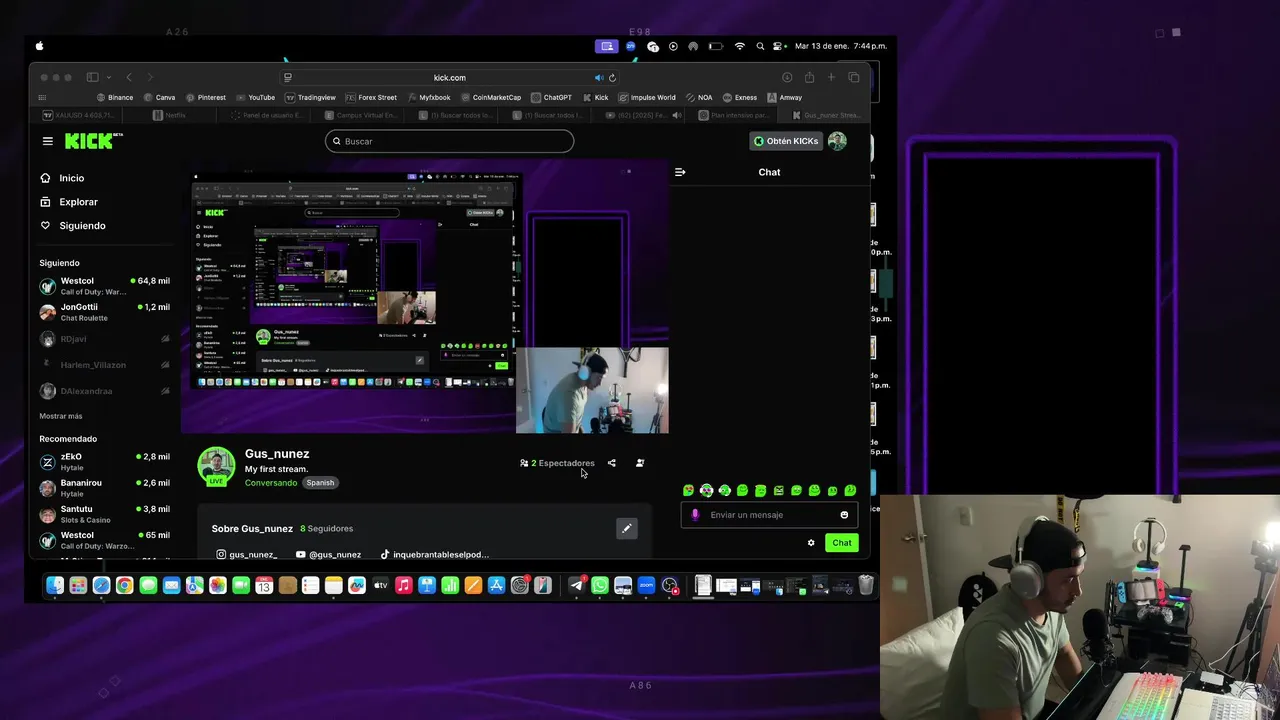Open WhatsApp from the Dock
The width and height of the screenshot is (1280, 720).
(600, 586)
